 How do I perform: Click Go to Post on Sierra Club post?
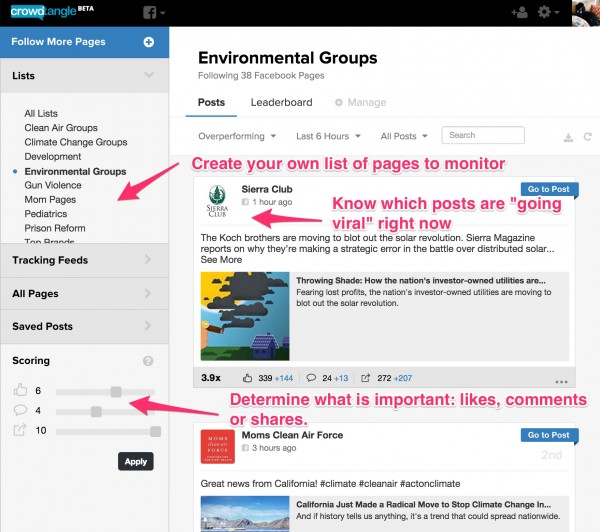[549, 189]
